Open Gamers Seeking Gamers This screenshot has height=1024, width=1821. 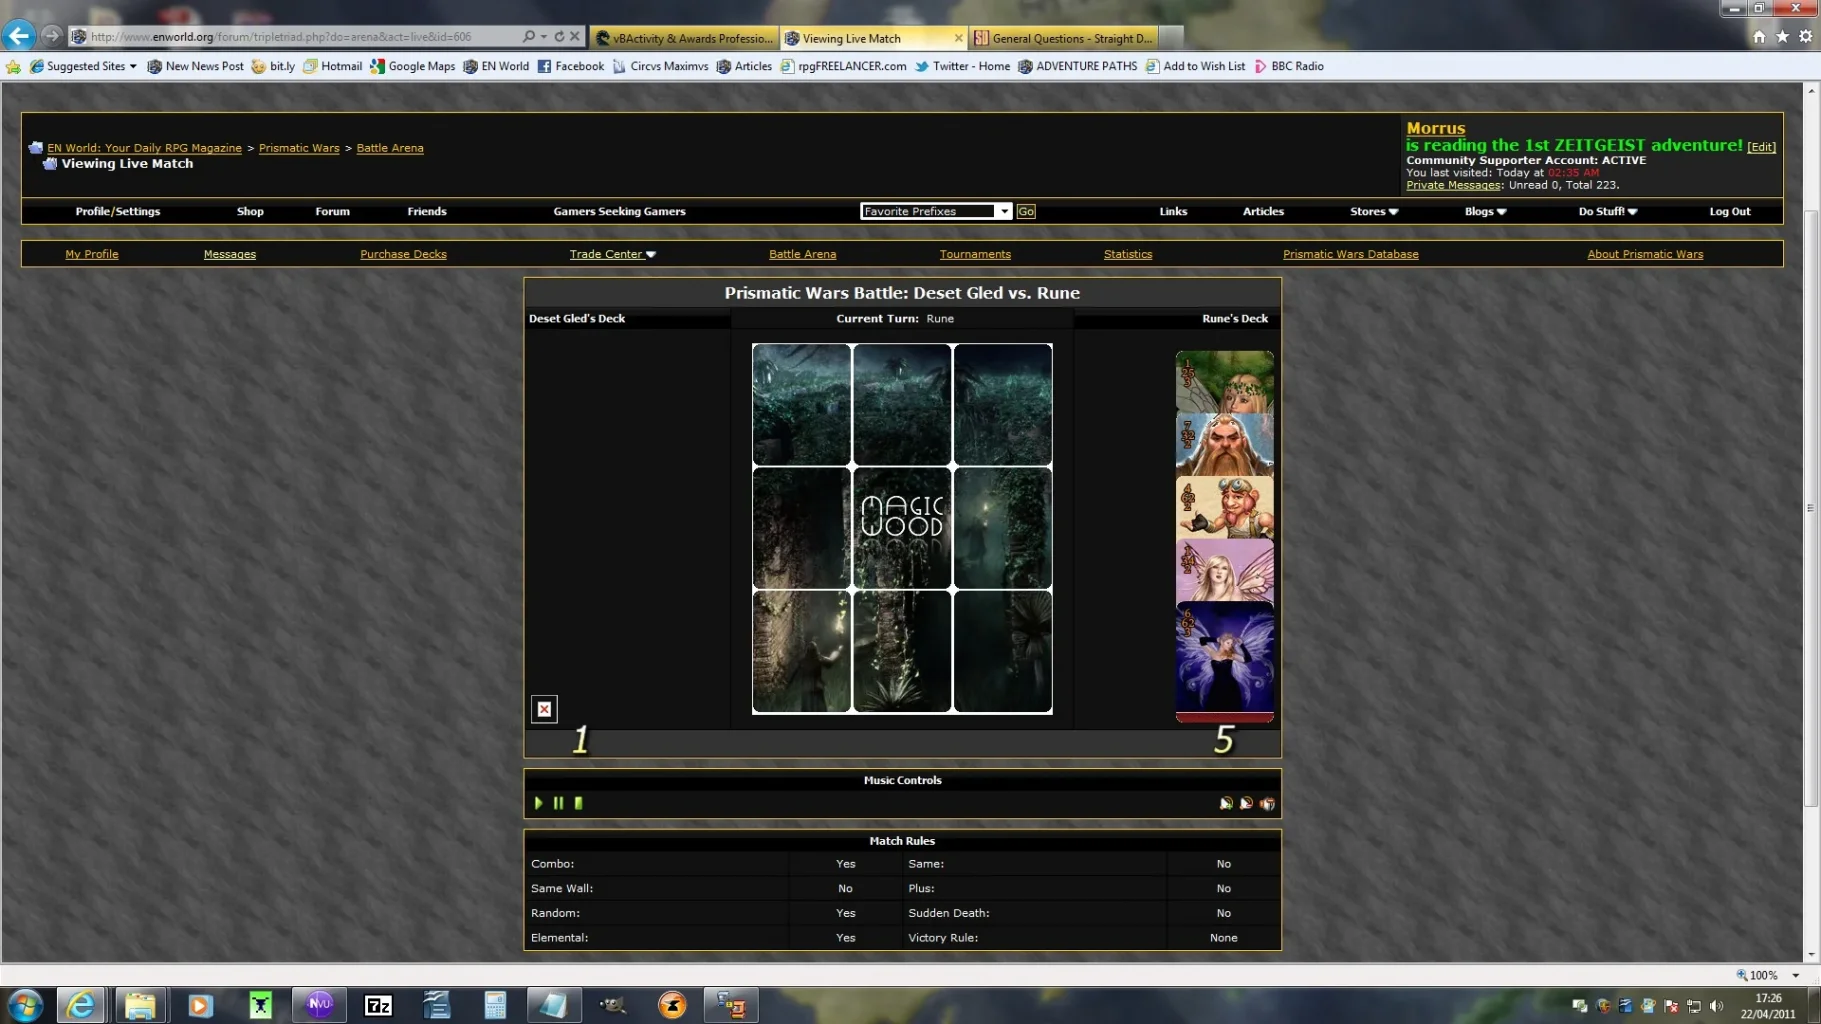pos(620,211)
